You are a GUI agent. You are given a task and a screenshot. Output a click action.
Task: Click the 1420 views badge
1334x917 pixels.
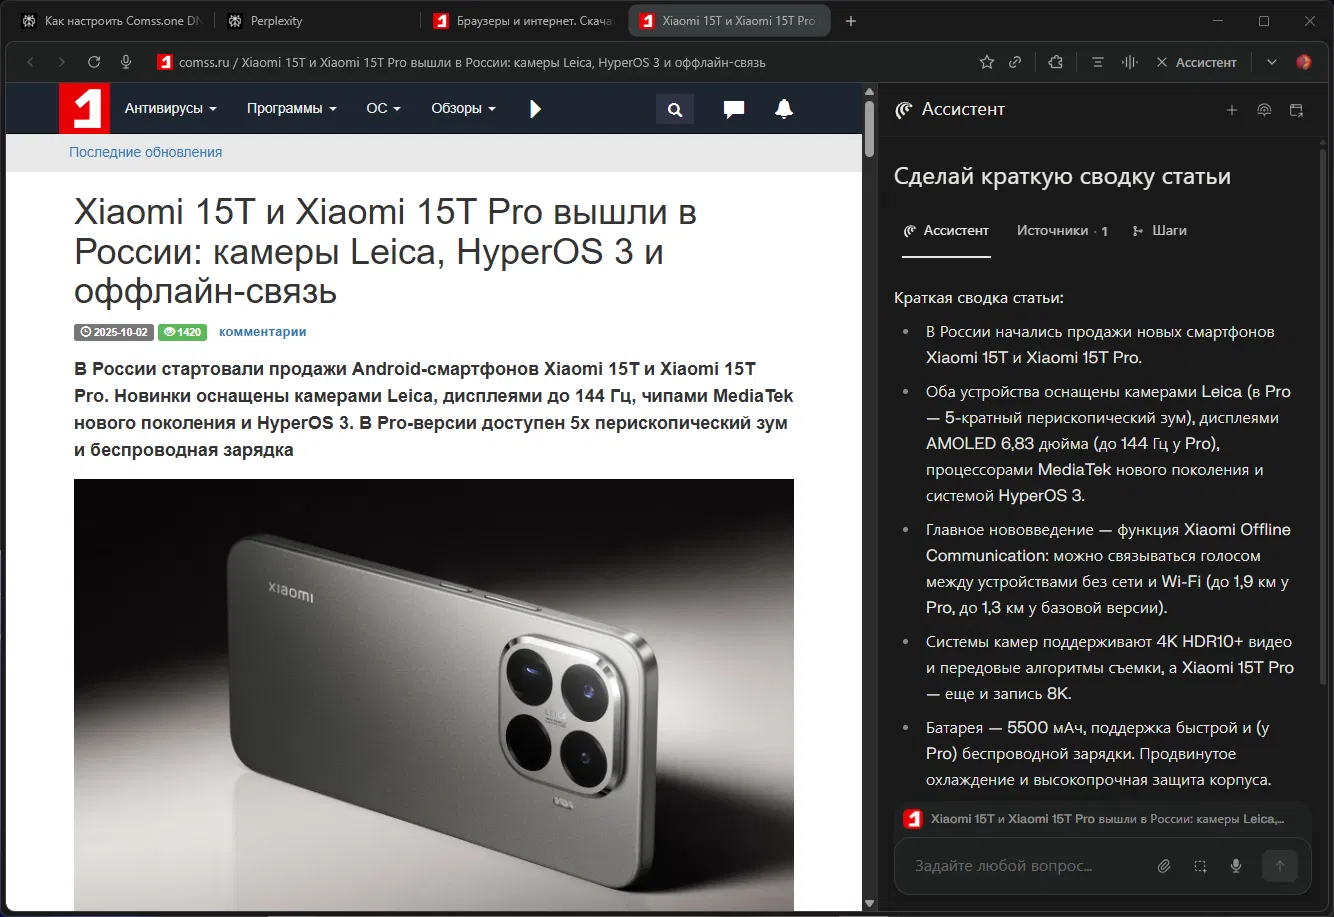coord(183,332)
